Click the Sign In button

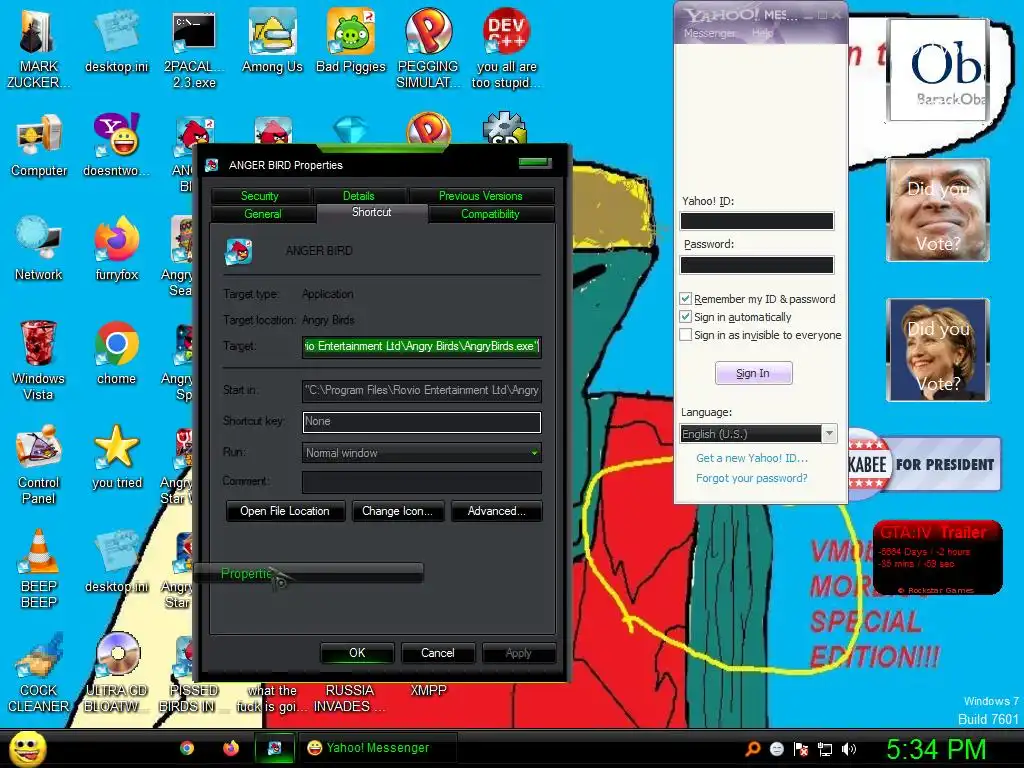pyautogui.click(x=754, y=373)
